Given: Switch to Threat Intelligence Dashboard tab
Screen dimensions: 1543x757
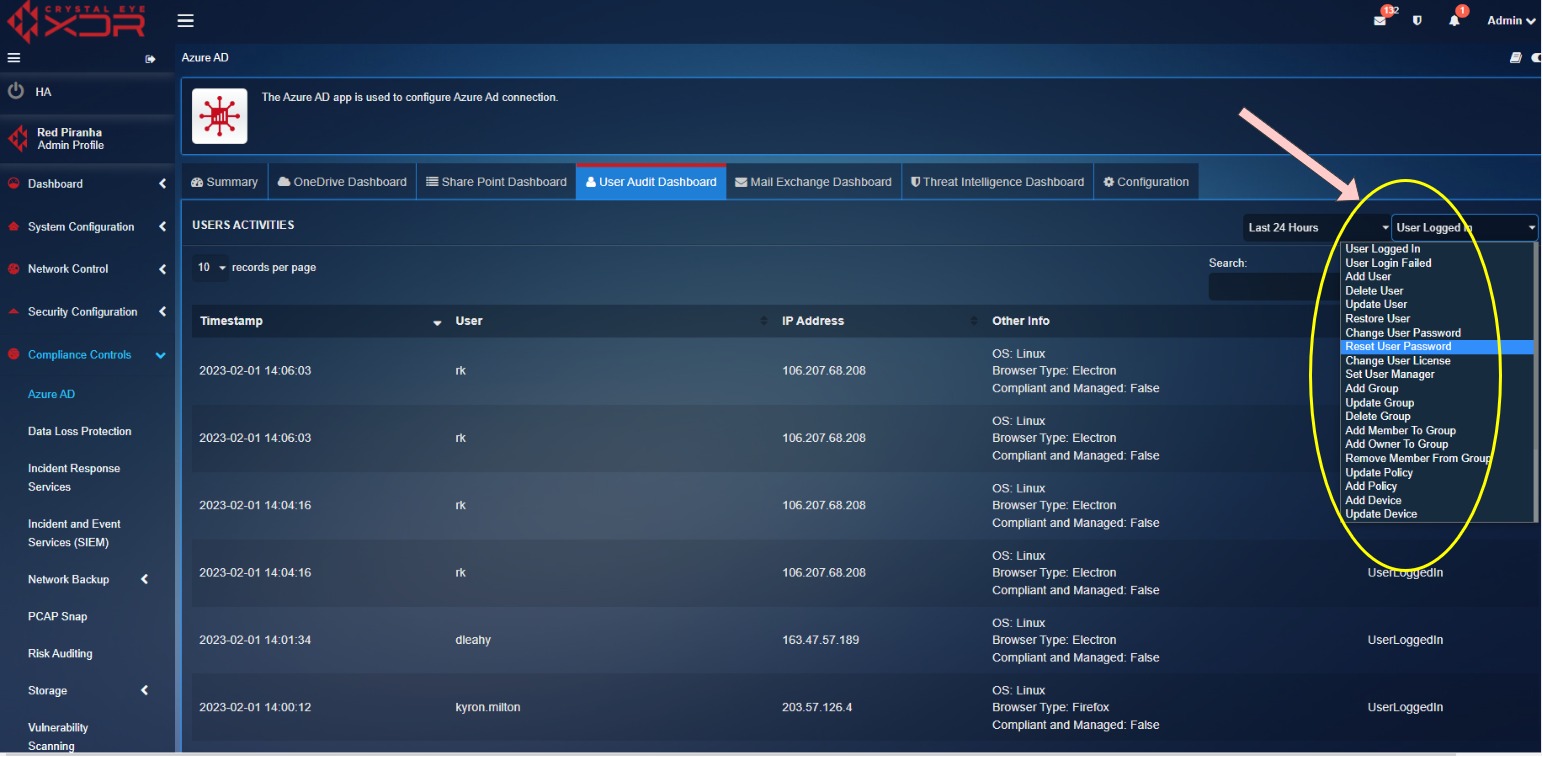Looking at the screenshot, I should pos(997,182).
